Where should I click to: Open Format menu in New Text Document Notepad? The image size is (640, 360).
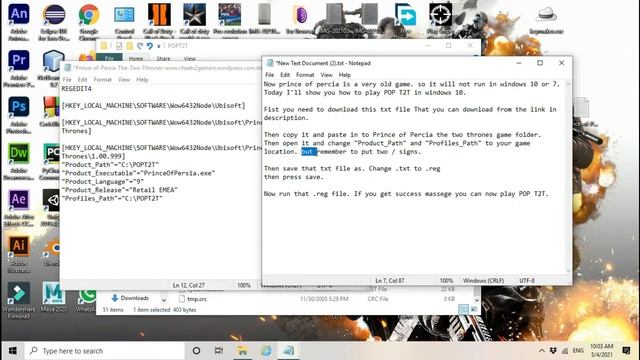pos(305,75)
